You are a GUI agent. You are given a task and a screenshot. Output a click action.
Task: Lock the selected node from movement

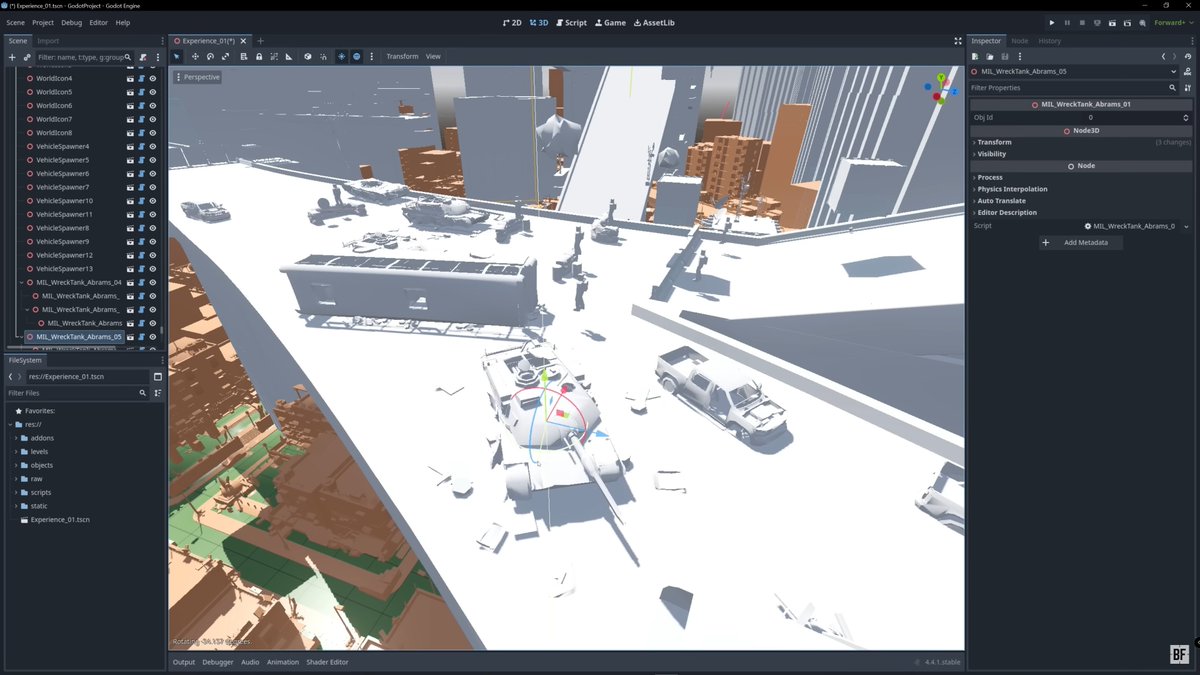pos(259,56)
